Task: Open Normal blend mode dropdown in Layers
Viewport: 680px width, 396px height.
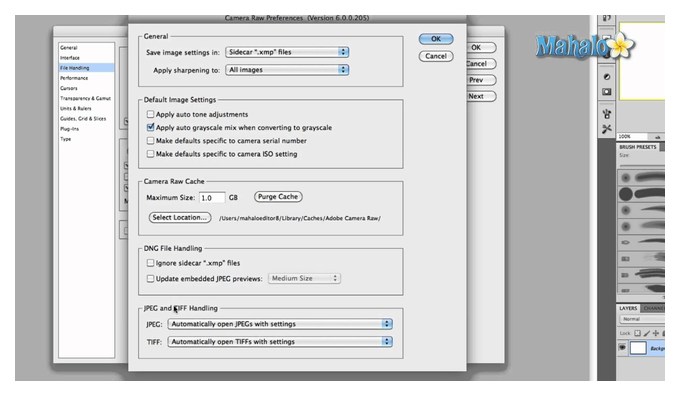Action: (642, 319)
